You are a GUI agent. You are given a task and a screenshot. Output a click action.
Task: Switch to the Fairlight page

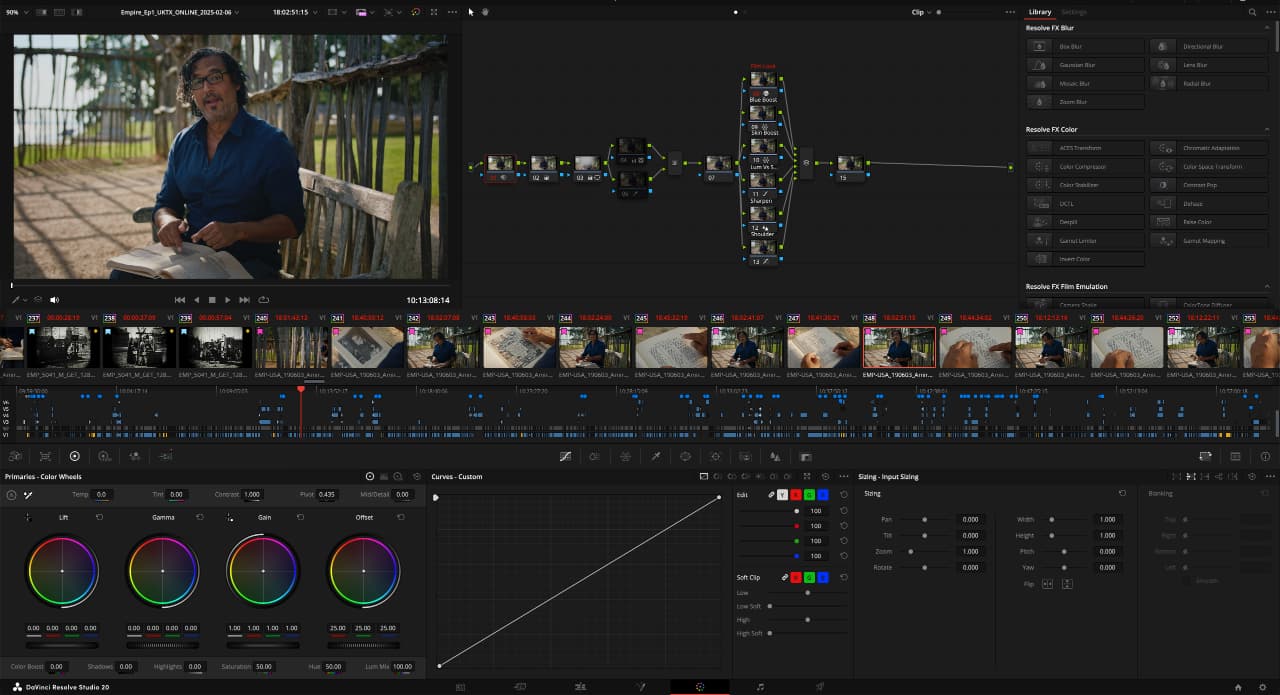click(760, 687)
